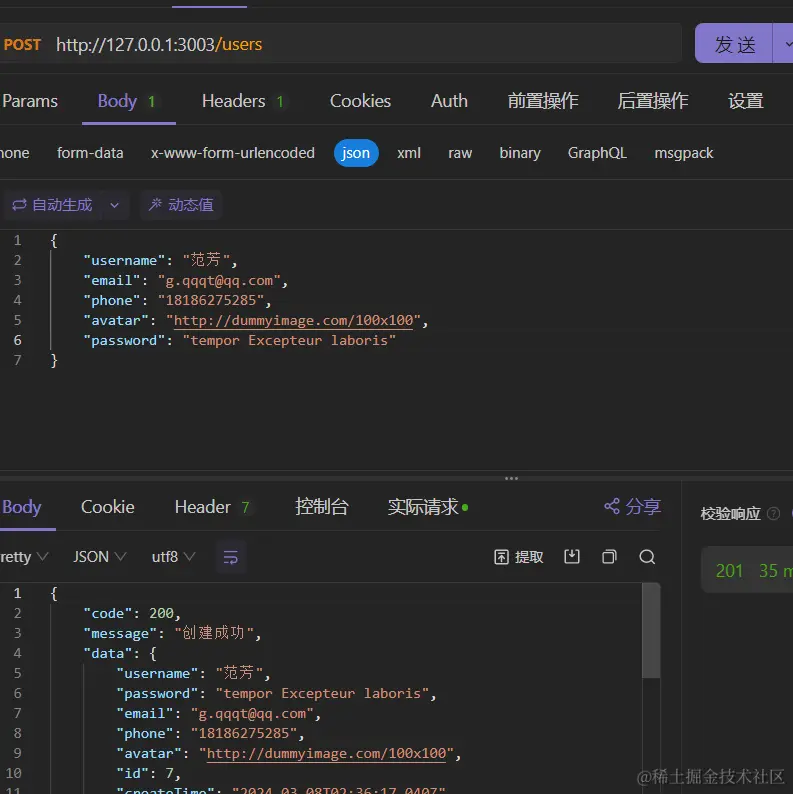Open the response Cookie tab
The width and height of the screenshot is (793, 794).
108,507
